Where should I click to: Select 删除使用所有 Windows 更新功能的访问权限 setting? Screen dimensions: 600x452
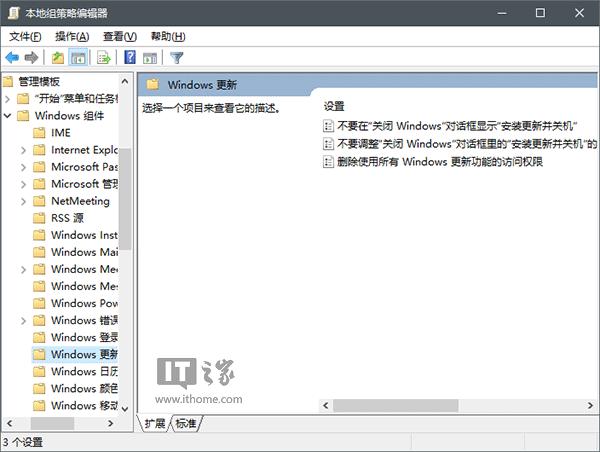pyautogui.click(x=439, y=162)
